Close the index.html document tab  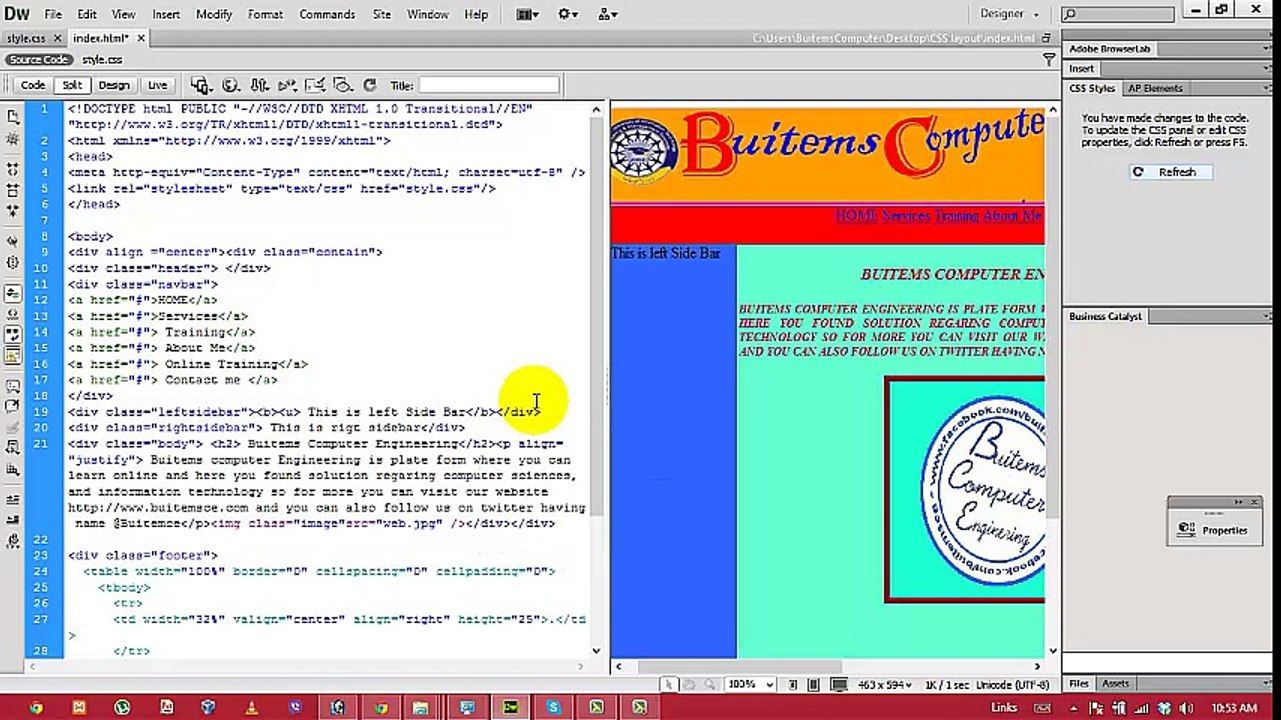point(141,38)
